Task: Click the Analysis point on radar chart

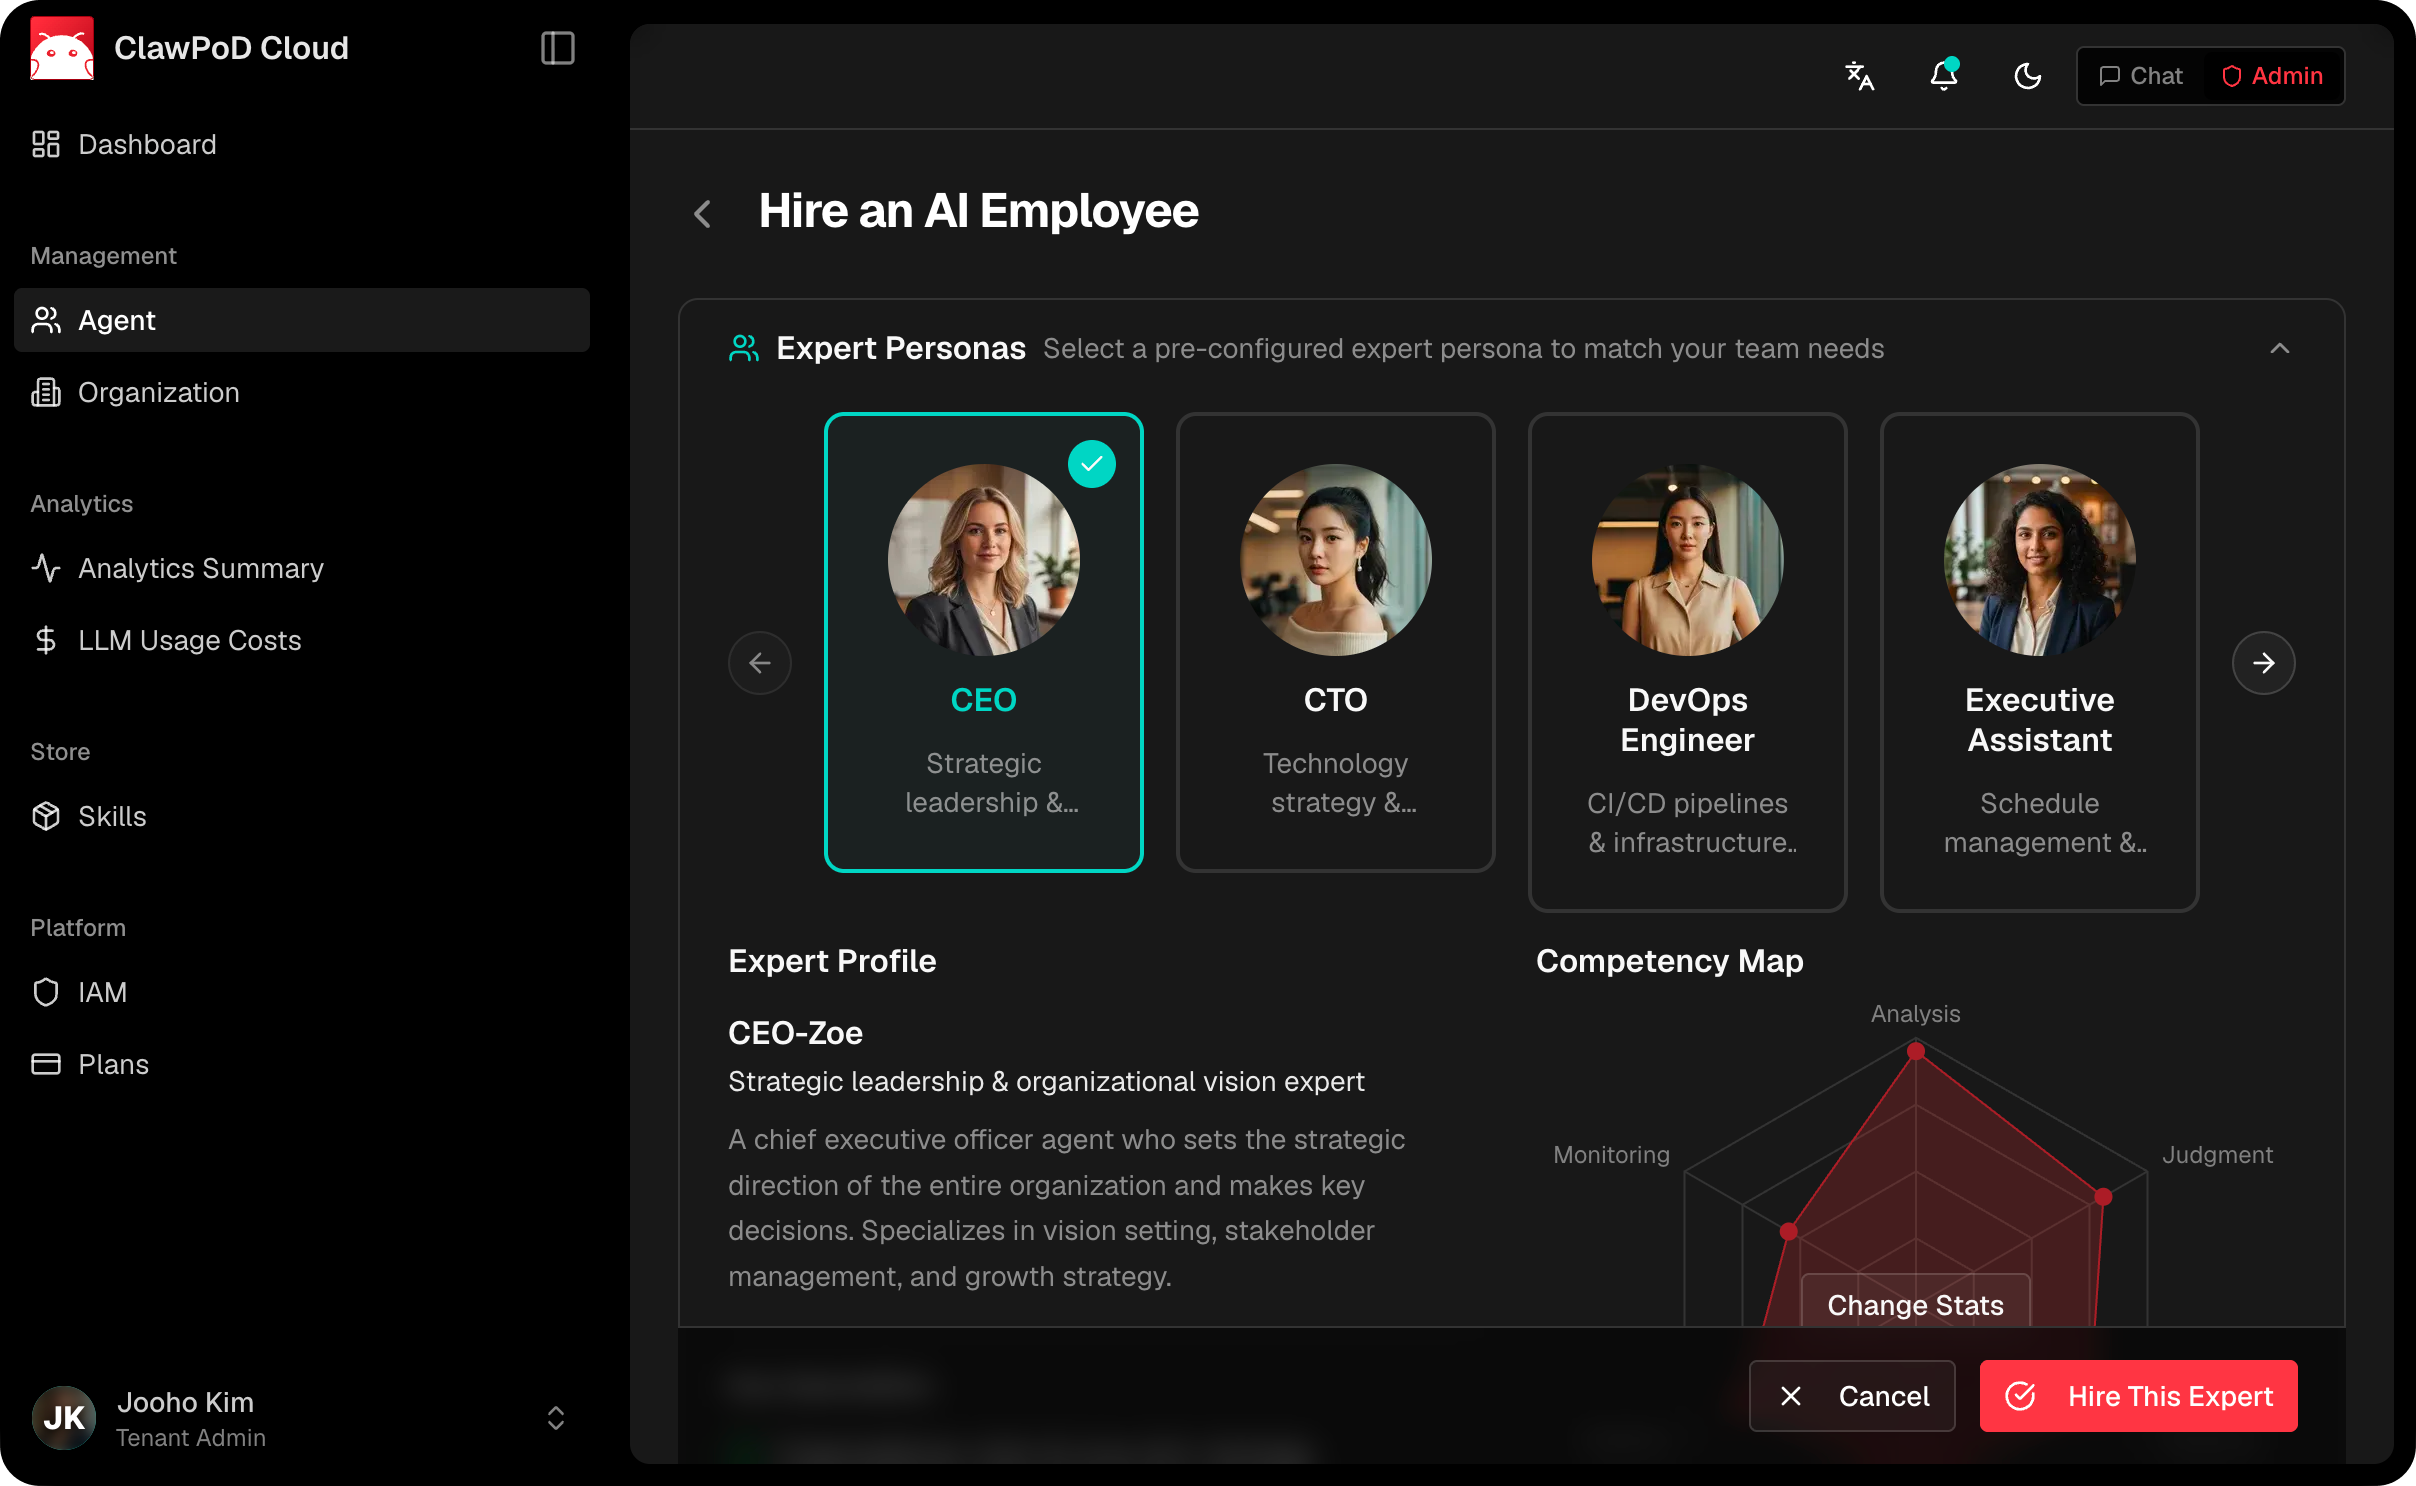Action: click(x=1915, y=1051)
